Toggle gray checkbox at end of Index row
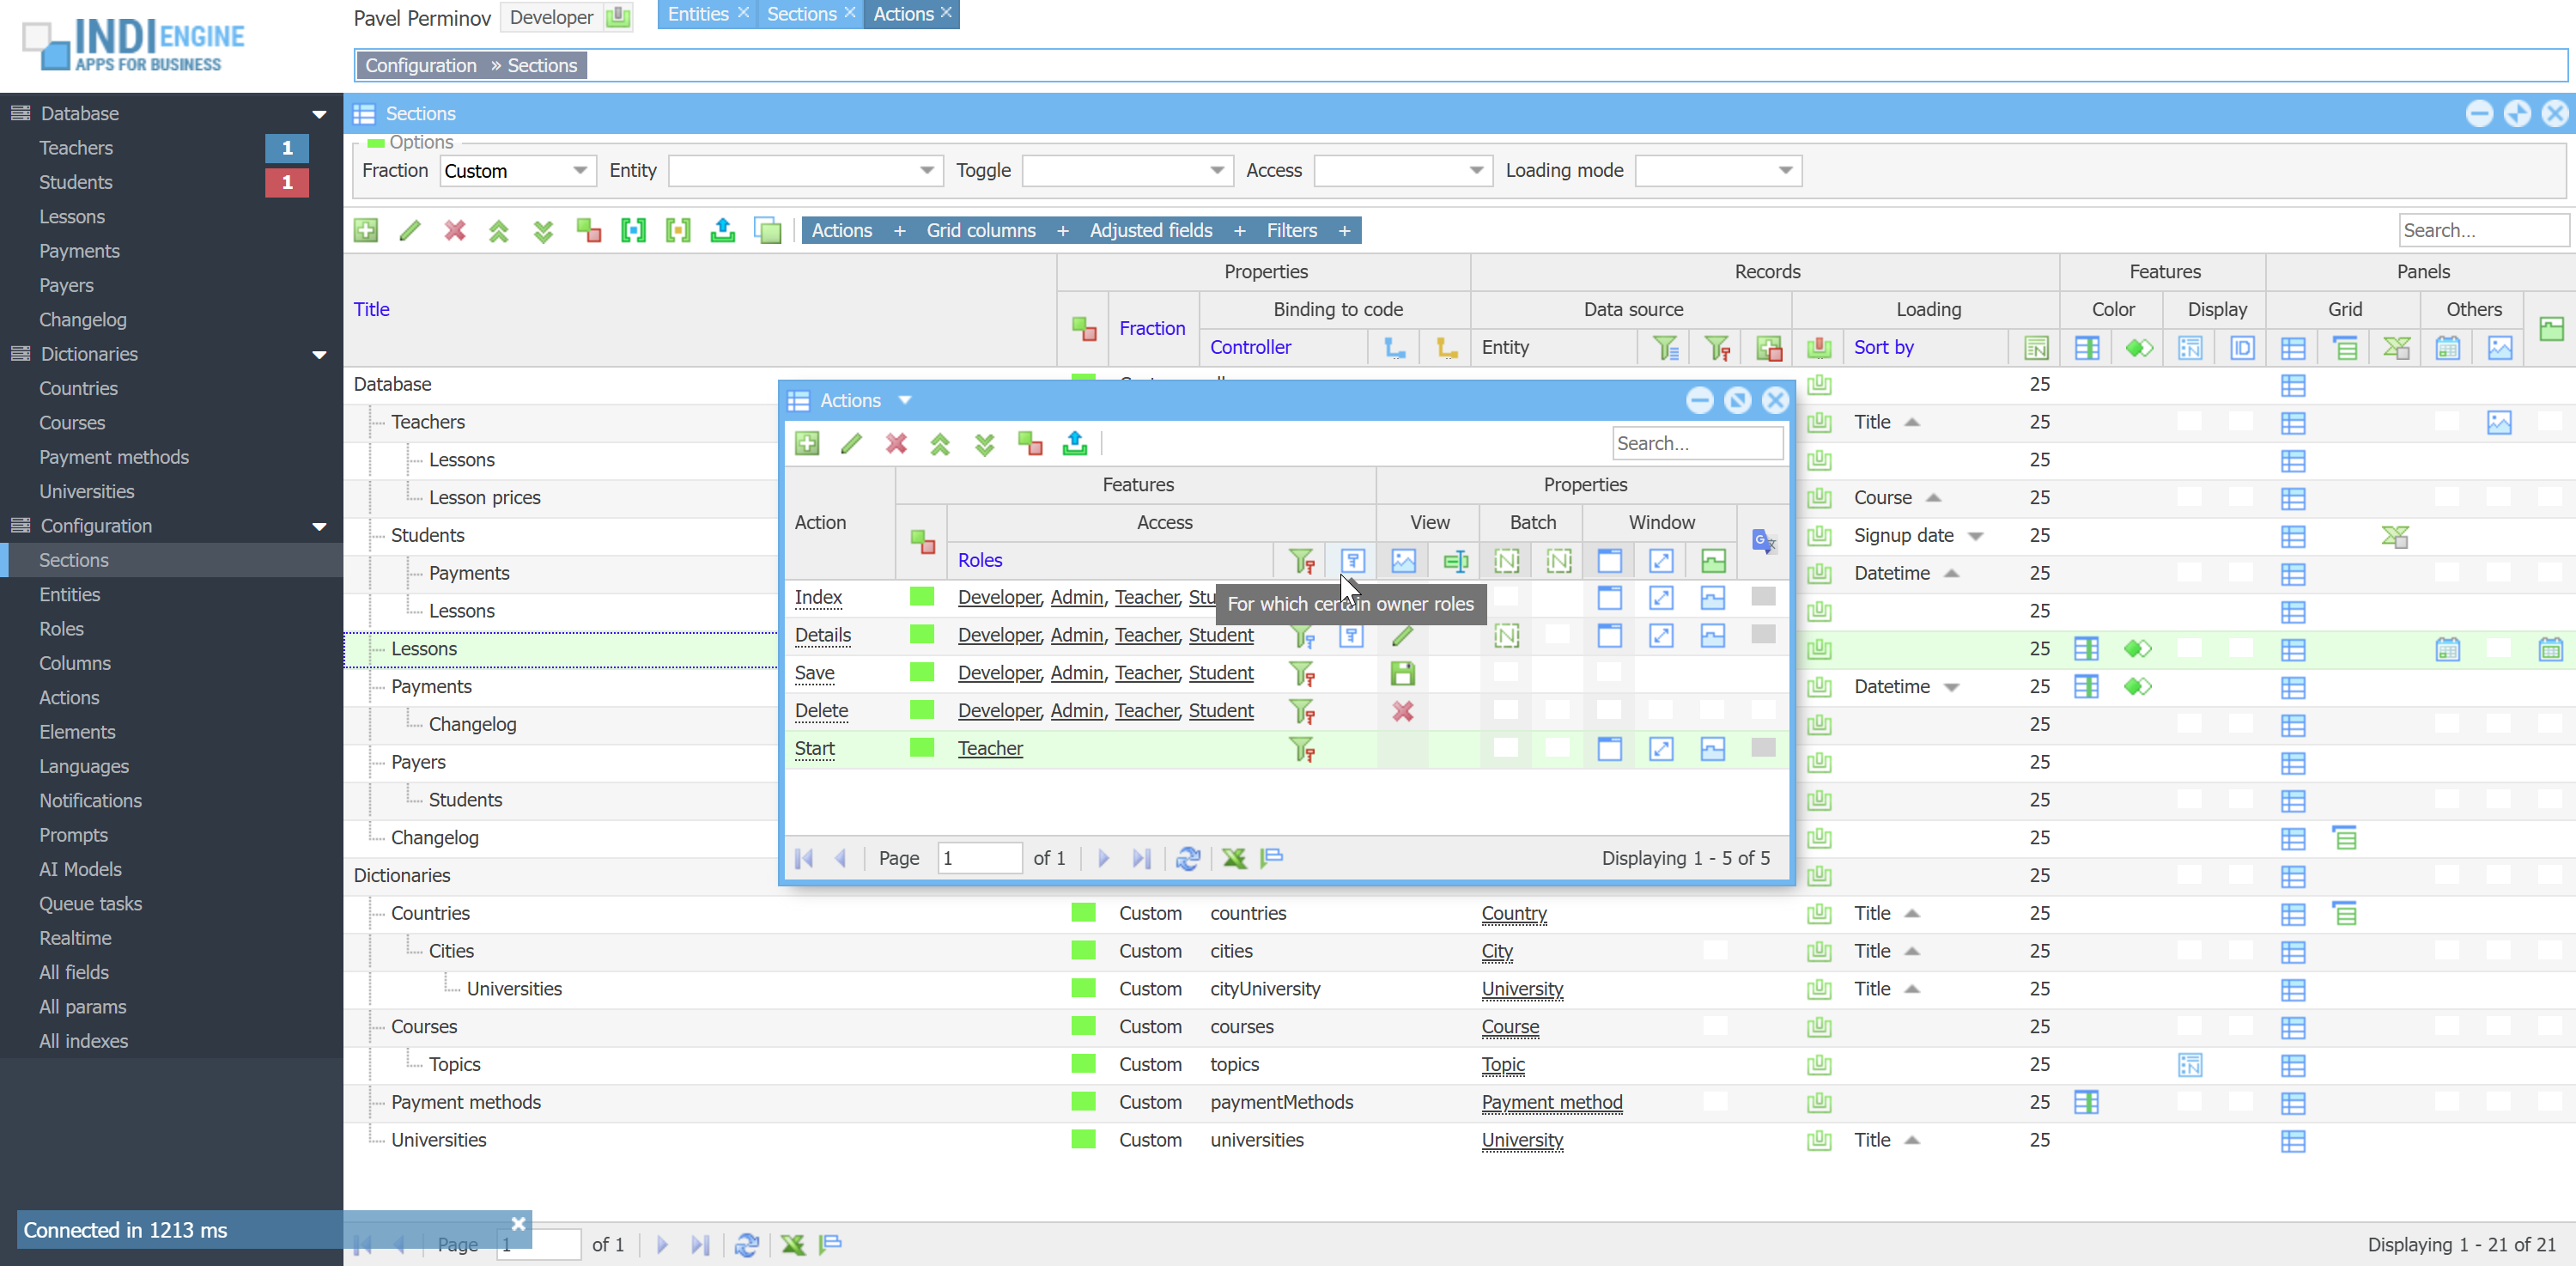Image resolution: width=2576 pixels, height=1266 pixels. click(x=1763, y=596)
